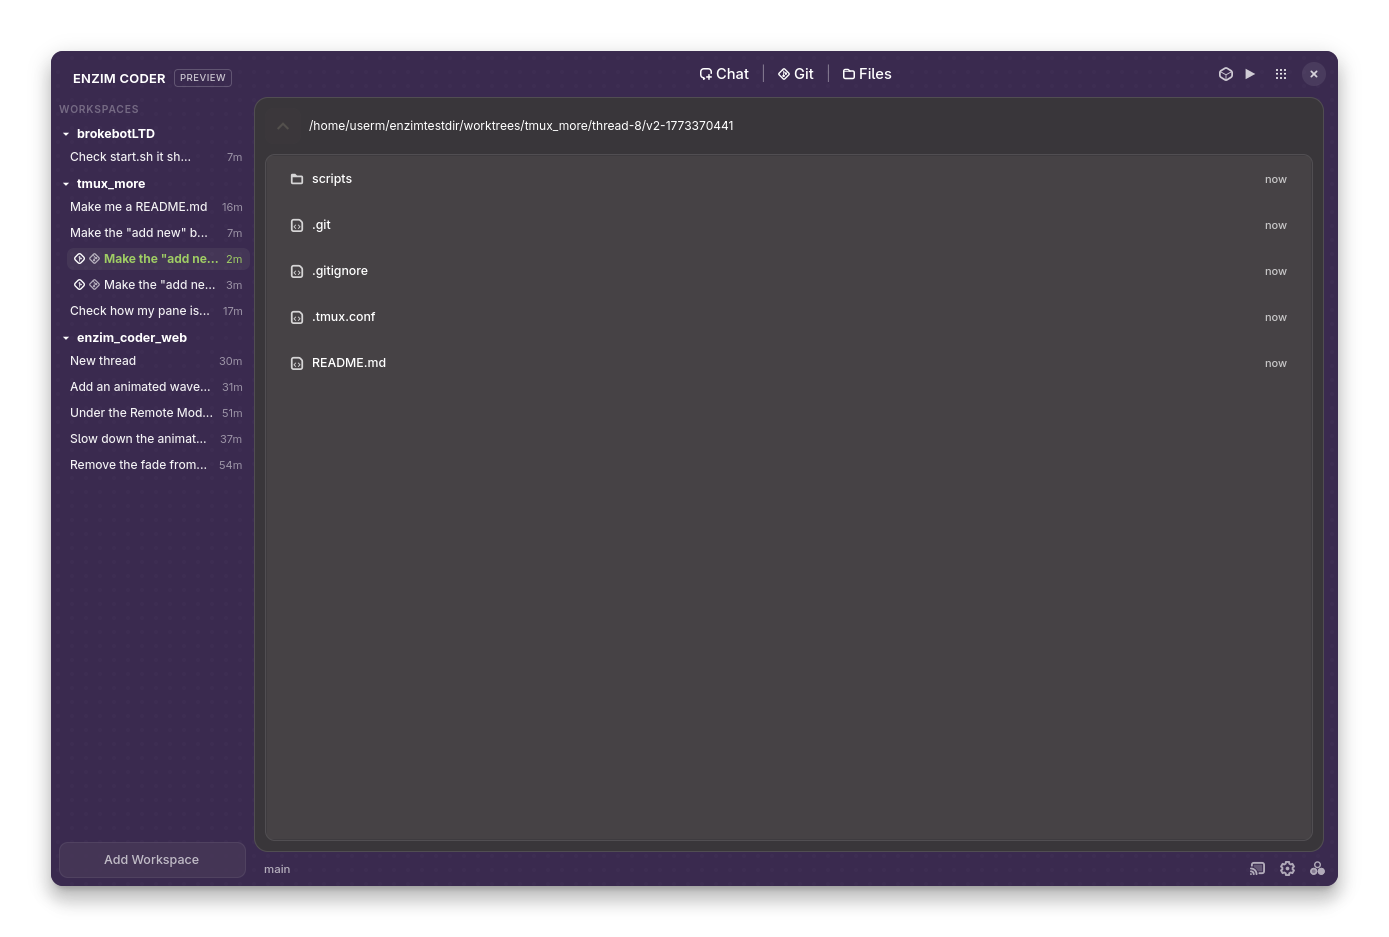Open the Chat panel icon
This screenshot has height=937, width=1389.
724,73
